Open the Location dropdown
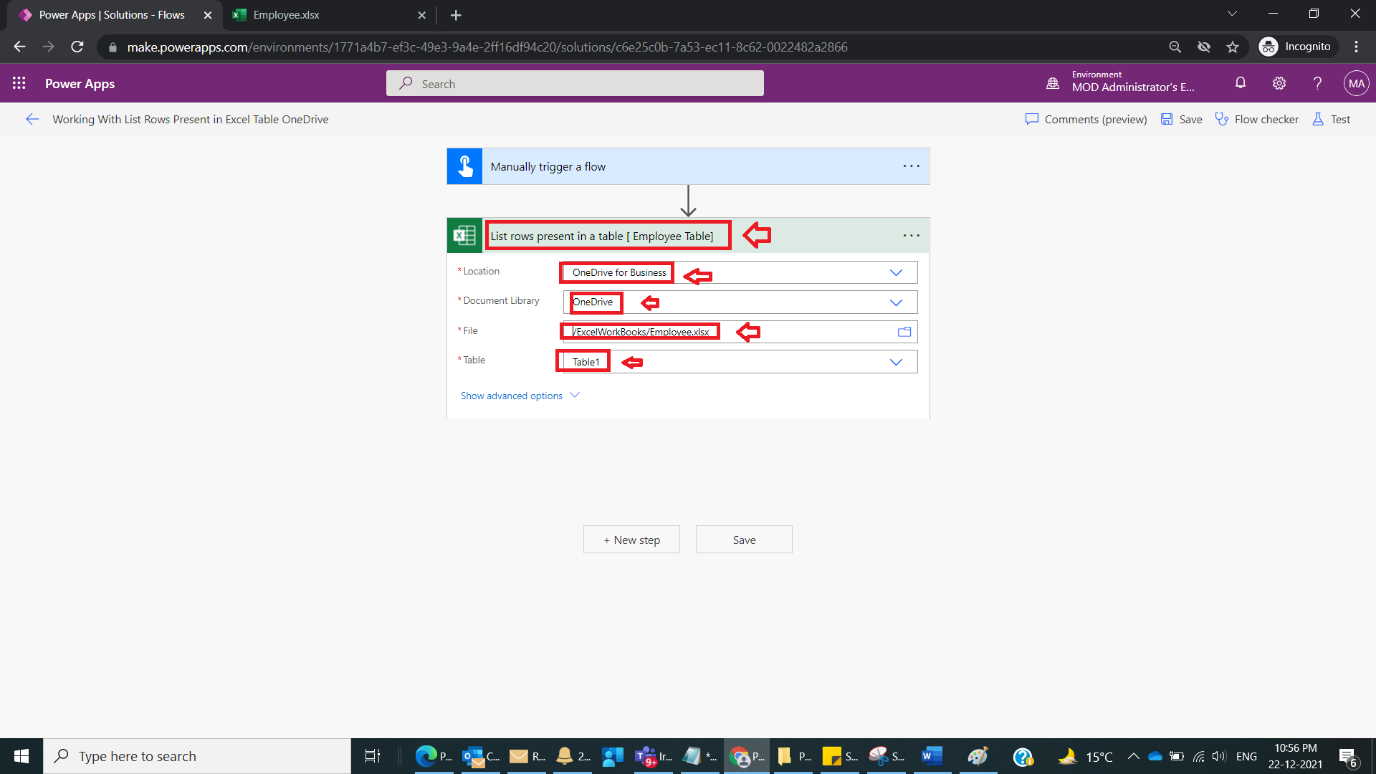The height and width of the screenshot is (774, 1376). pos(897,272)
